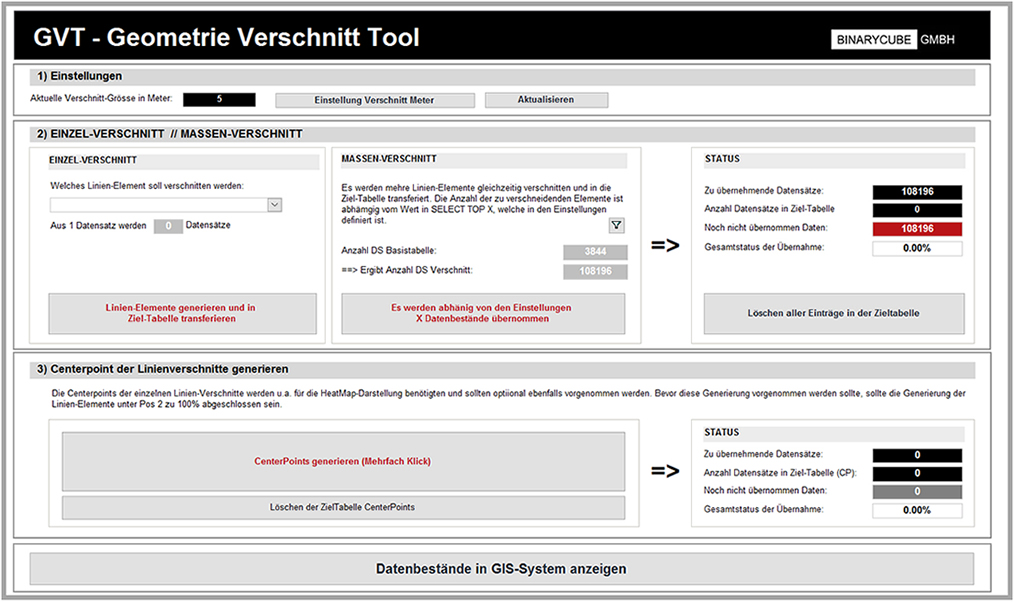Click the Anzahl DS Basistabelle value 3844
1014x602 pixels.
coord(594,251)
